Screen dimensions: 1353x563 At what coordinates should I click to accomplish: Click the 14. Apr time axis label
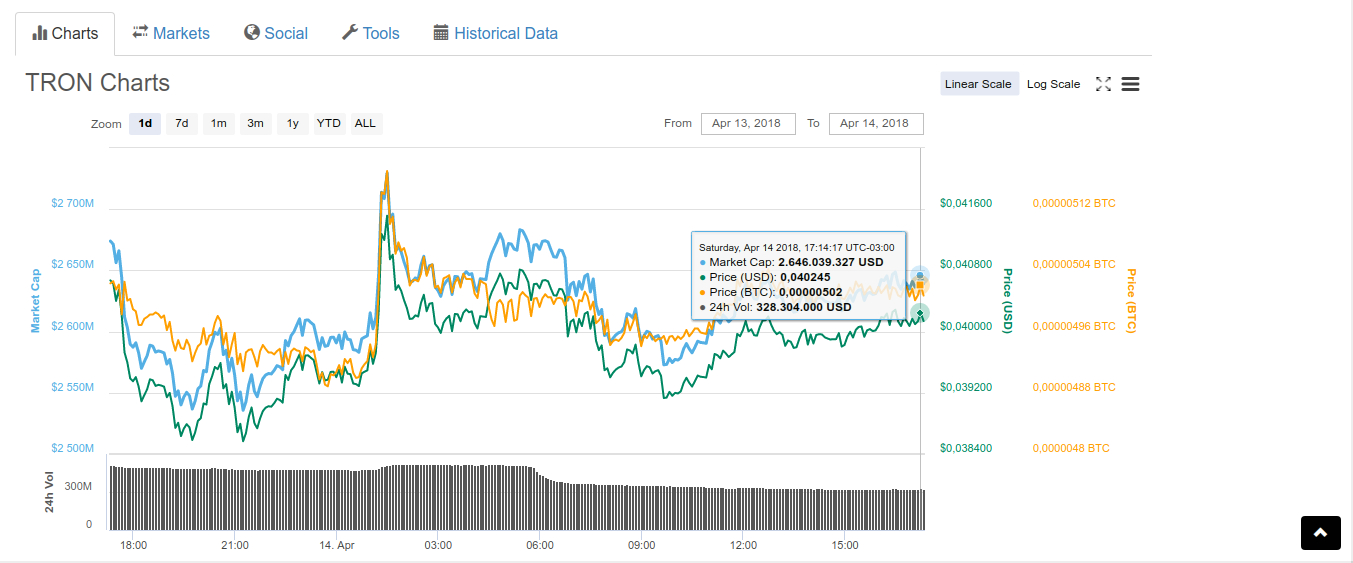(337, 546)
